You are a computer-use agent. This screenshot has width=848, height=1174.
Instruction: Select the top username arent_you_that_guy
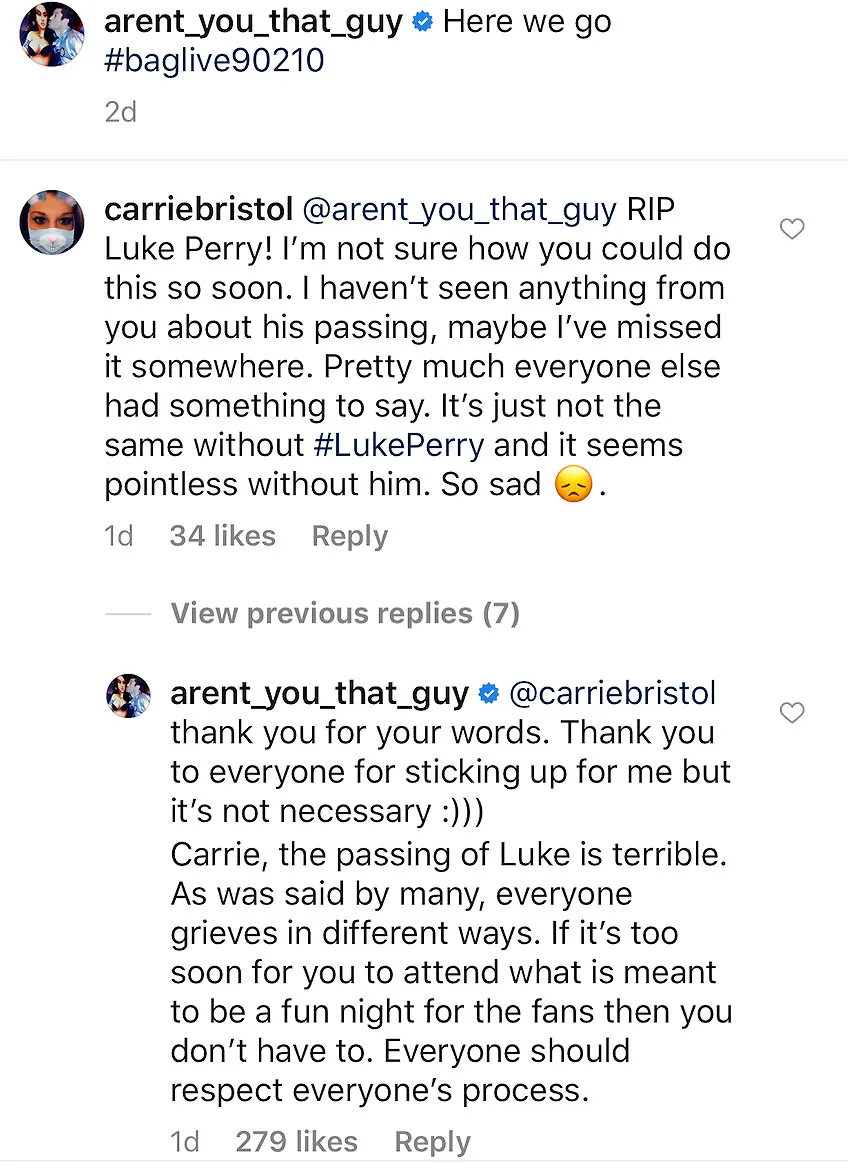click(x=257, y=21)
